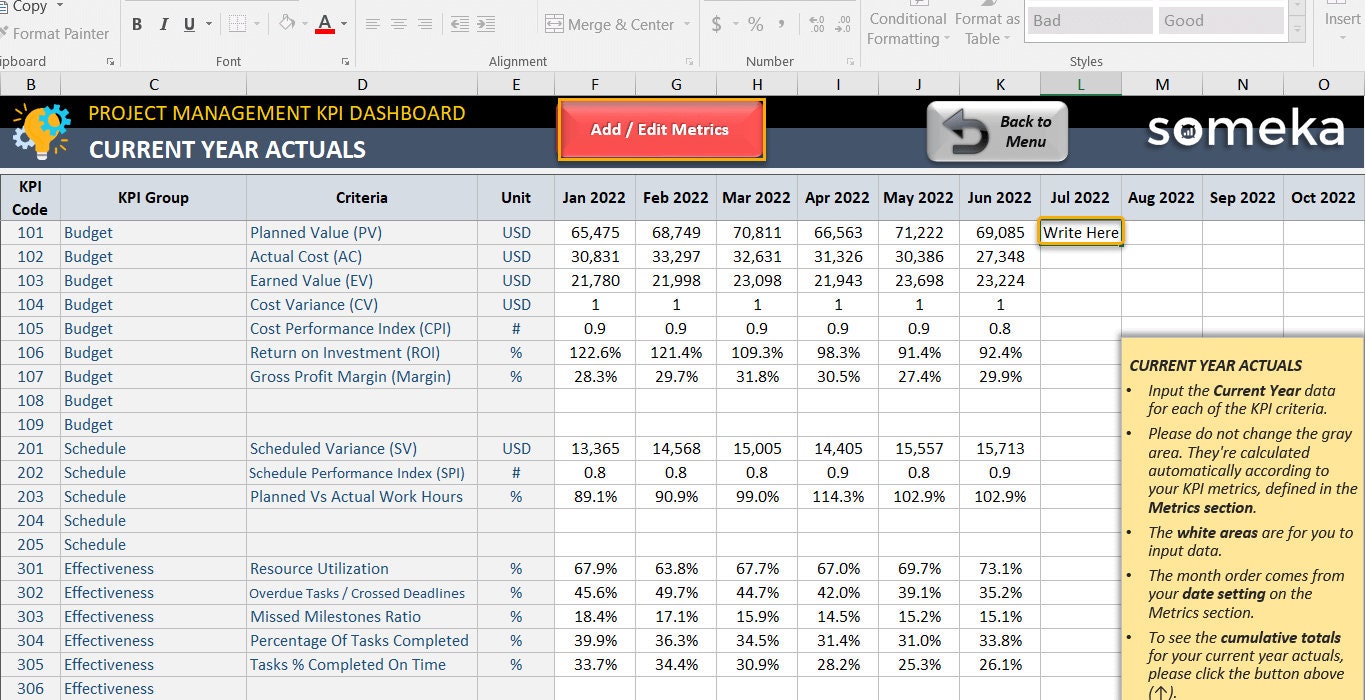Screen dimensions: 1365x700
Task: Open Fill Color dropdown arrow
Action: point(305,24)
